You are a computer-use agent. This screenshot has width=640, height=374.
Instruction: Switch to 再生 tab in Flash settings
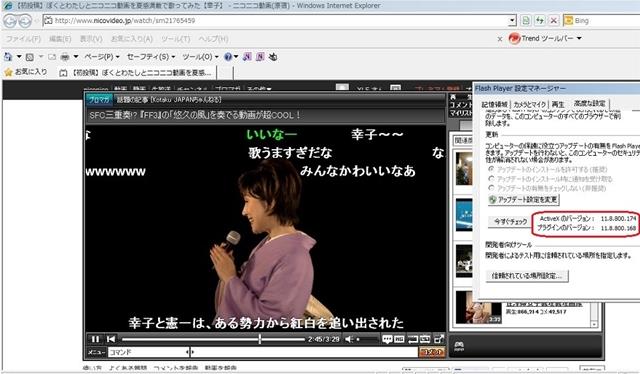[558, 105]
